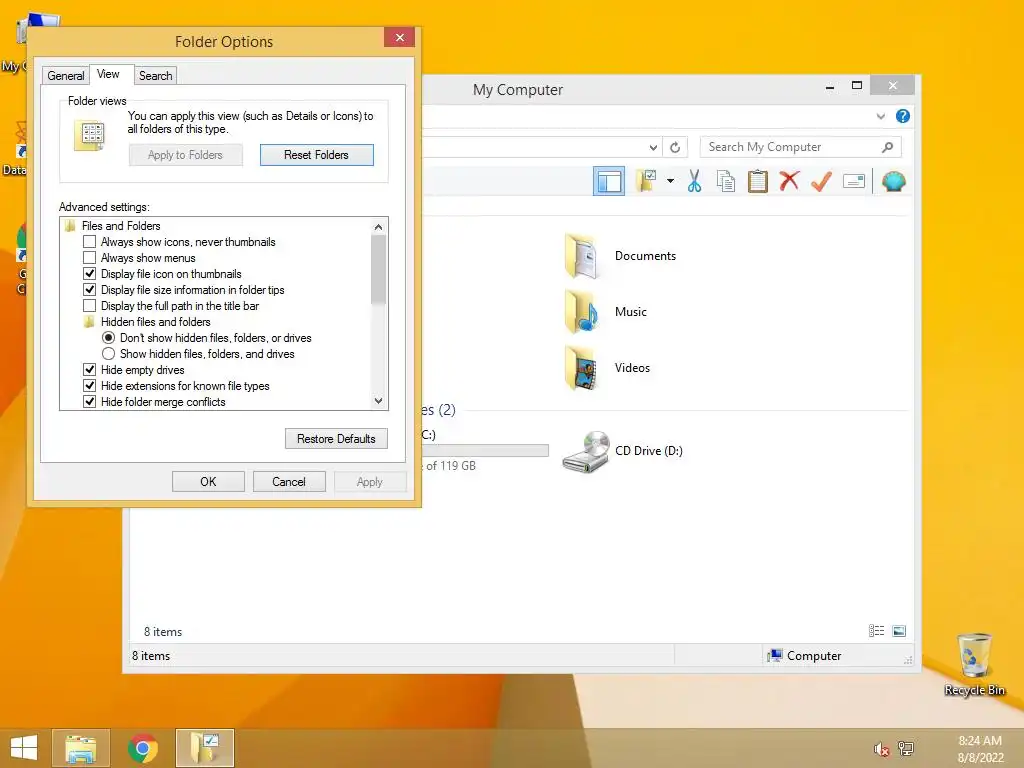Click the orange checkmark Properties icon
The width and height of the screenshot is (1024, 768).
point(821,181)
